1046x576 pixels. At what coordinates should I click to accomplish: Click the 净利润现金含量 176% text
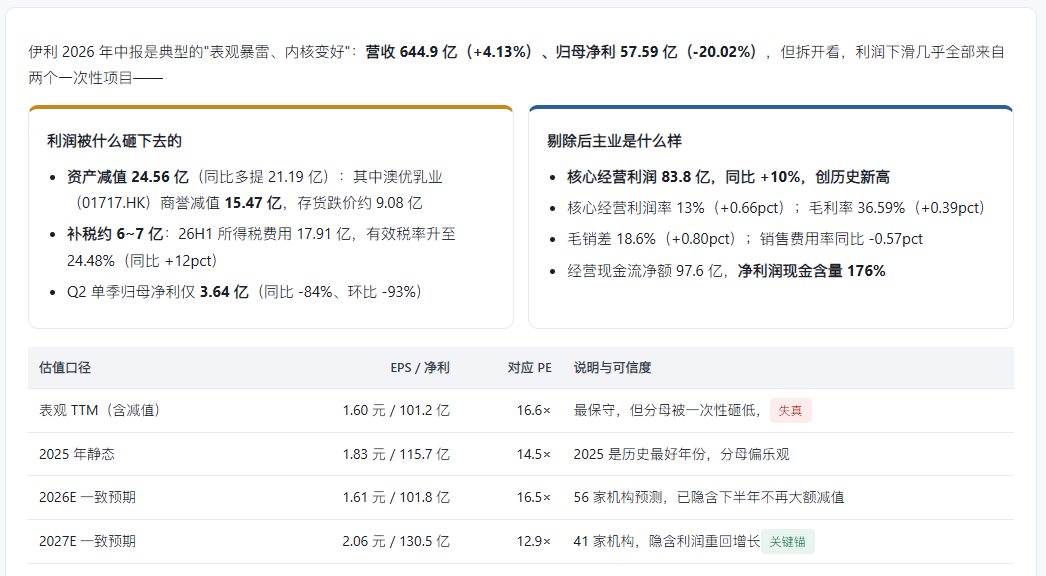tap(811, 271)
